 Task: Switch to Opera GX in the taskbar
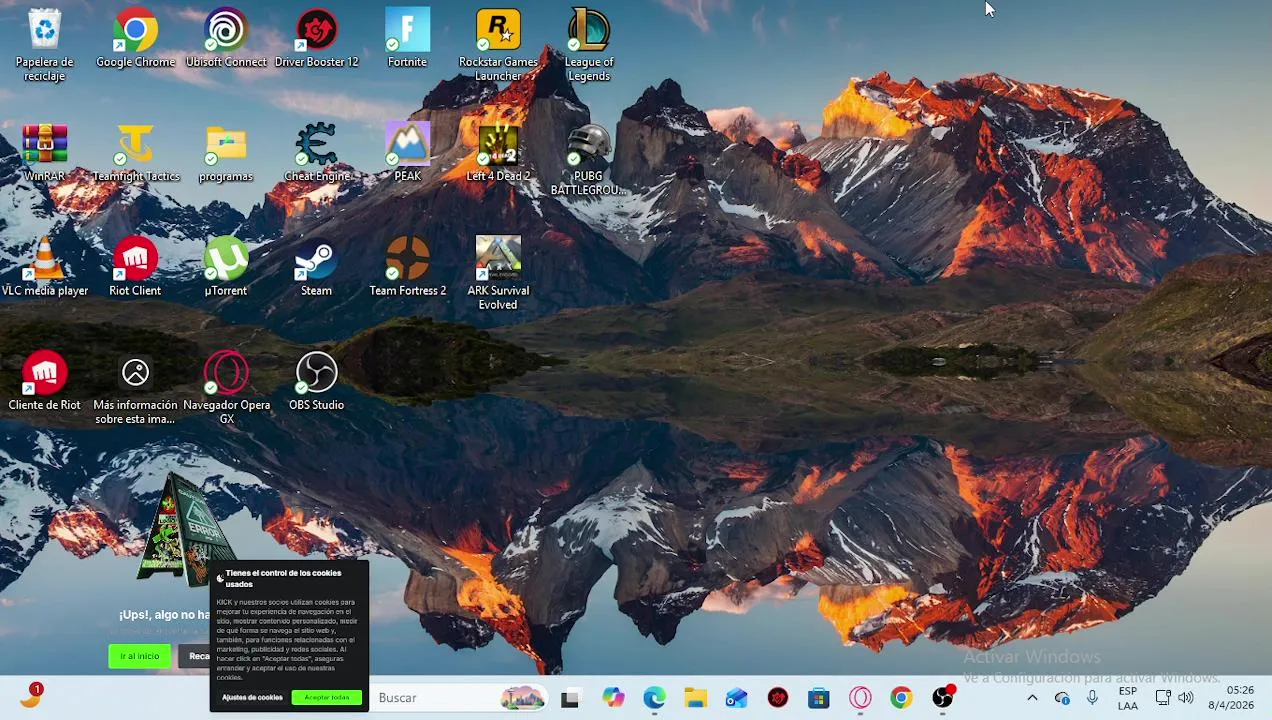click(x=860, y=698)
